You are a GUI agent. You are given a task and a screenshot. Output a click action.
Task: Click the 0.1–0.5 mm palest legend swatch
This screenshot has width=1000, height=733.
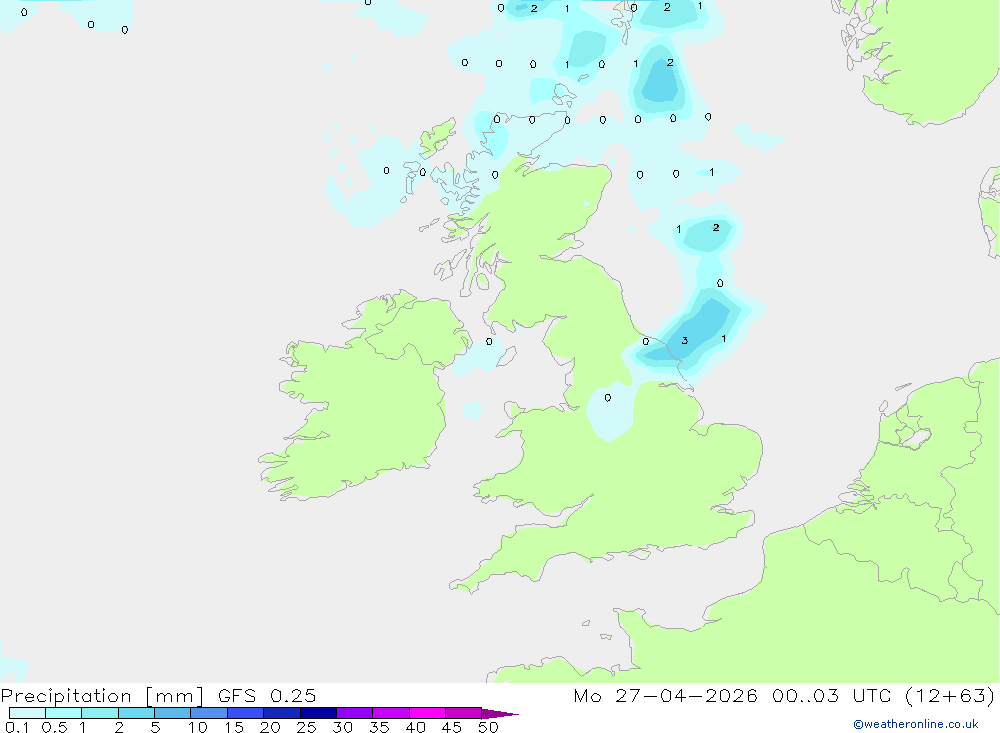pyautogui.click(x=27, y=713)
